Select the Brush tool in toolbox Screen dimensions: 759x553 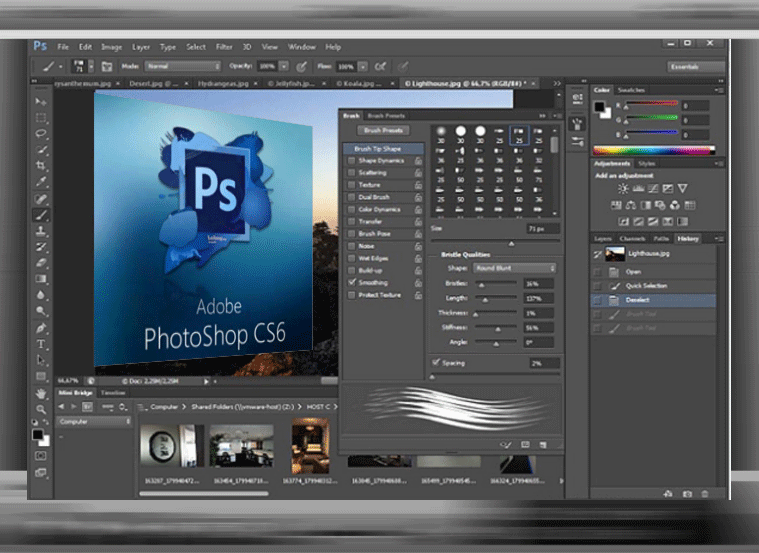[41, 215]
